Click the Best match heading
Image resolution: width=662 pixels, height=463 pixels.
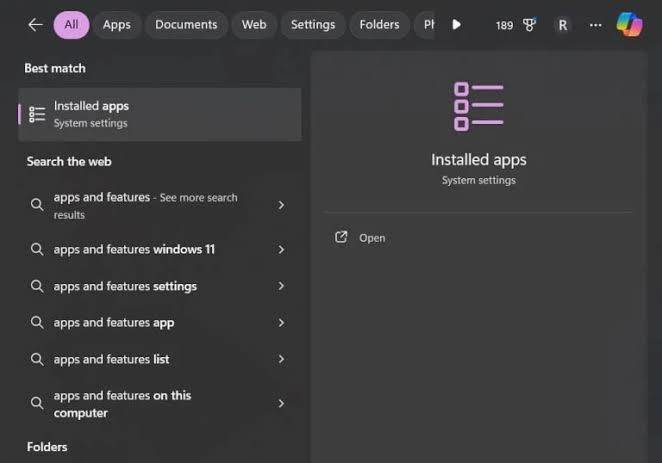(x=55, y=68)
